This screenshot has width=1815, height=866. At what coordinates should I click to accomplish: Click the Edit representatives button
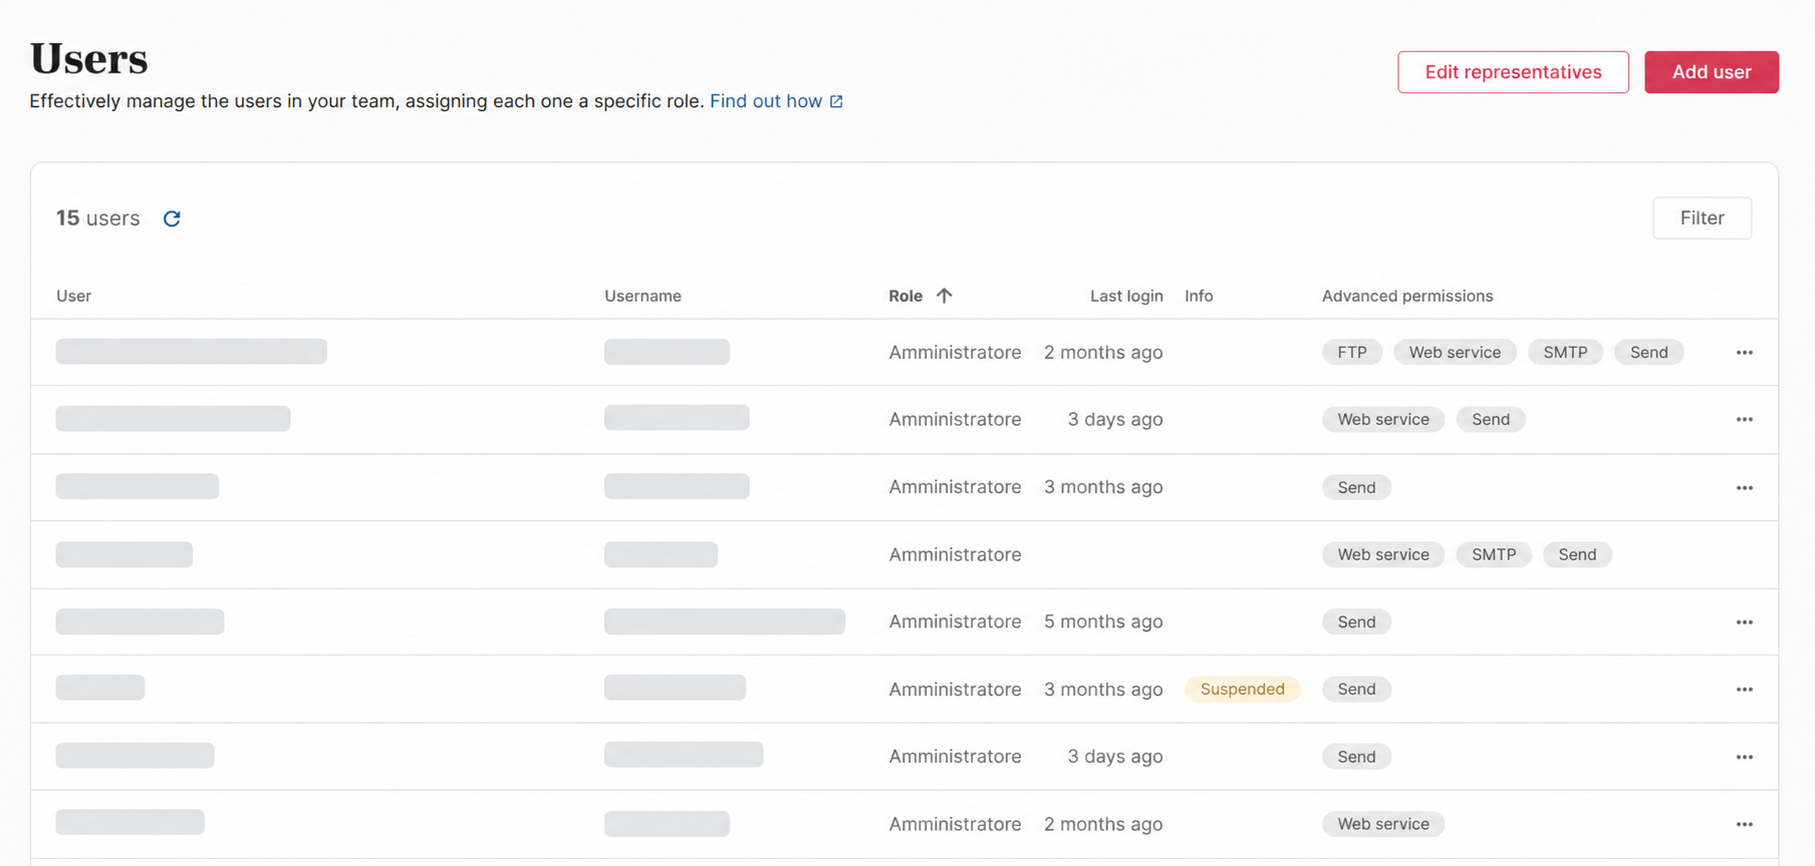(1513, 72)
